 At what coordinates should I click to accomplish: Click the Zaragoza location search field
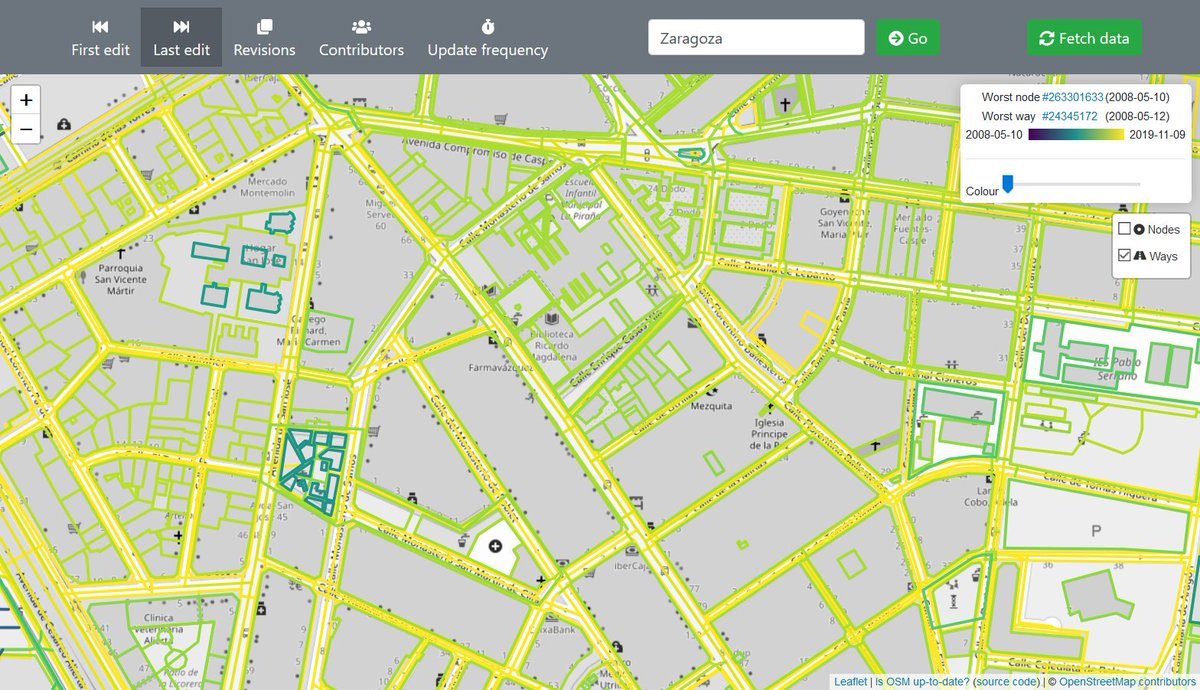pyautogui.click(x=756, y=38)
